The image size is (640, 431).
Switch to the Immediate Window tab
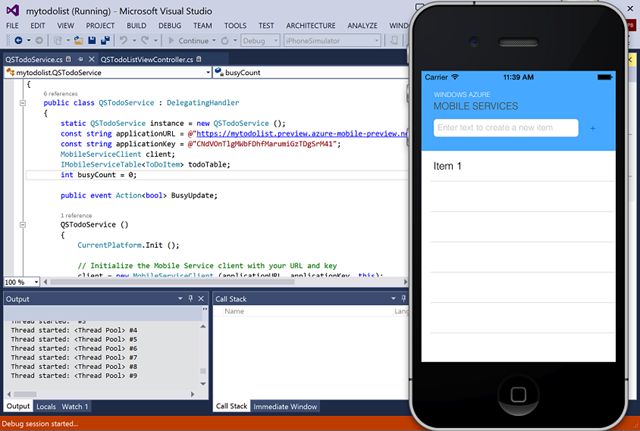click(x=285, y=407)
